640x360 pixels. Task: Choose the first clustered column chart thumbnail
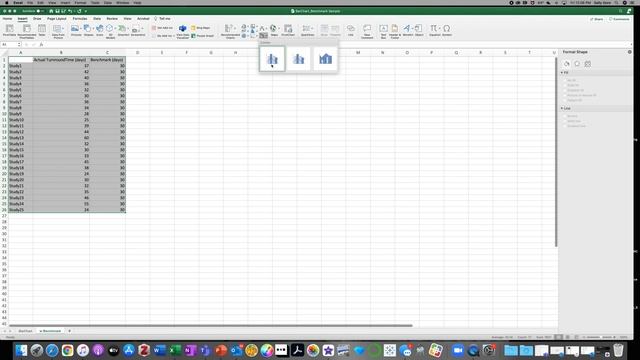click(272, 59)
